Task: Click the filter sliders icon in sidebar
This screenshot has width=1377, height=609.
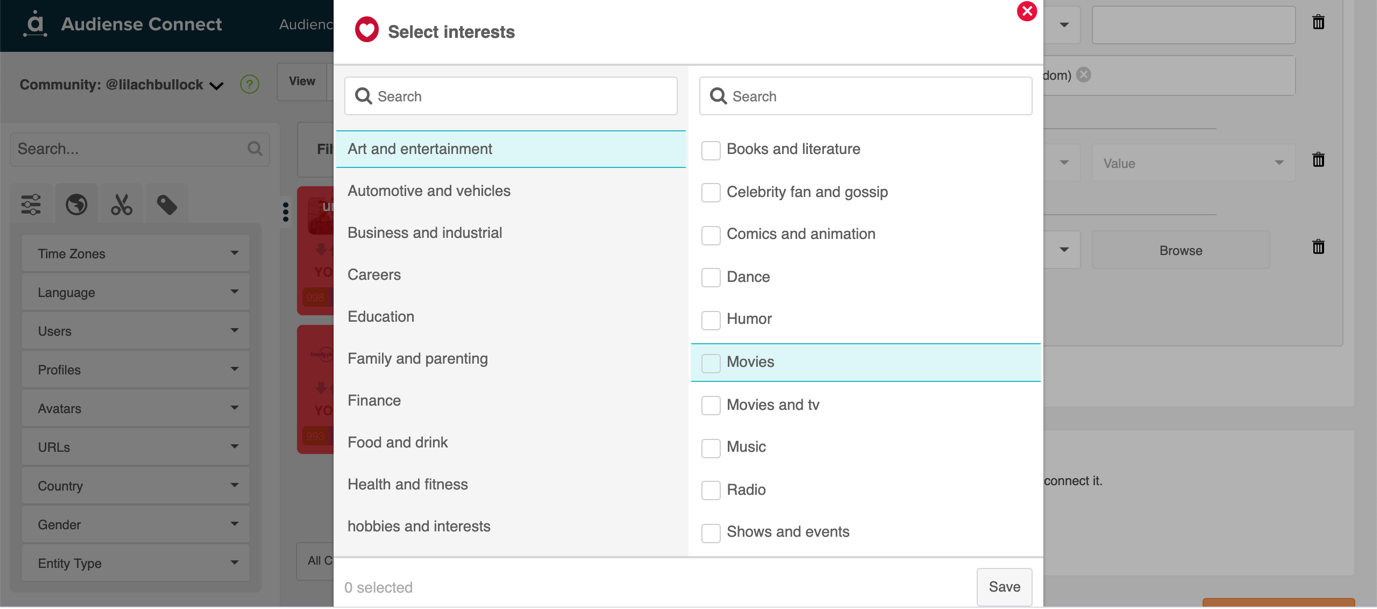Action: pyautogui.click(x=32, y=205)
